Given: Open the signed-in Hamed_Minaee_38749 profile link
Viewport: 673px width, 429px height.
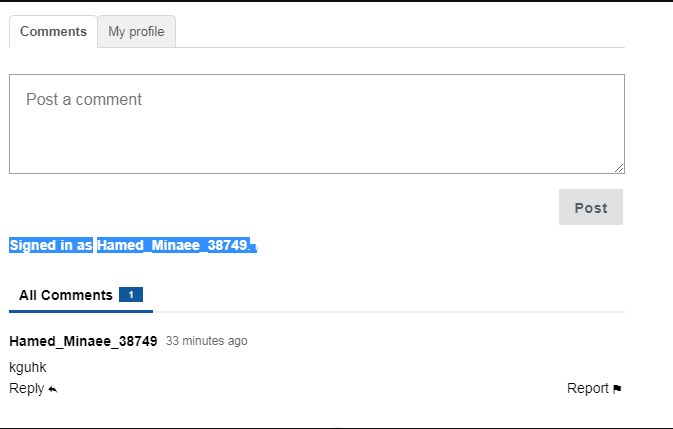Looking at the screenshot, I should [171, 245].
